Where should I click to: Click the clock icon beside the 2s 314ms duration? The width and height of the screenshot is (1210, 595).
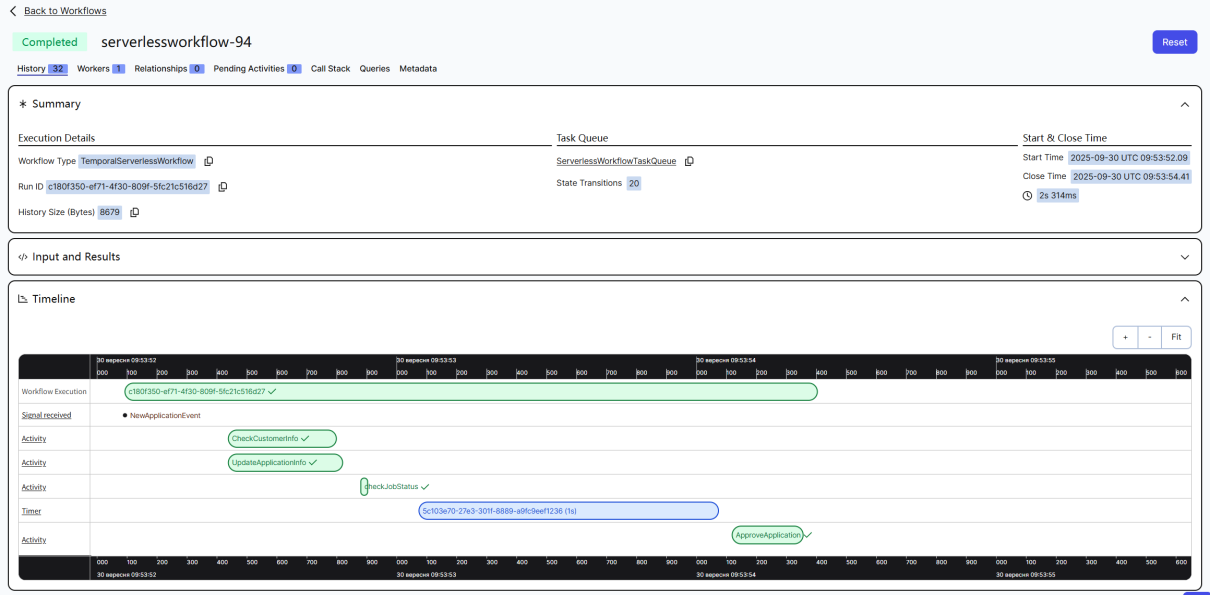click(x=1027, y=195)
